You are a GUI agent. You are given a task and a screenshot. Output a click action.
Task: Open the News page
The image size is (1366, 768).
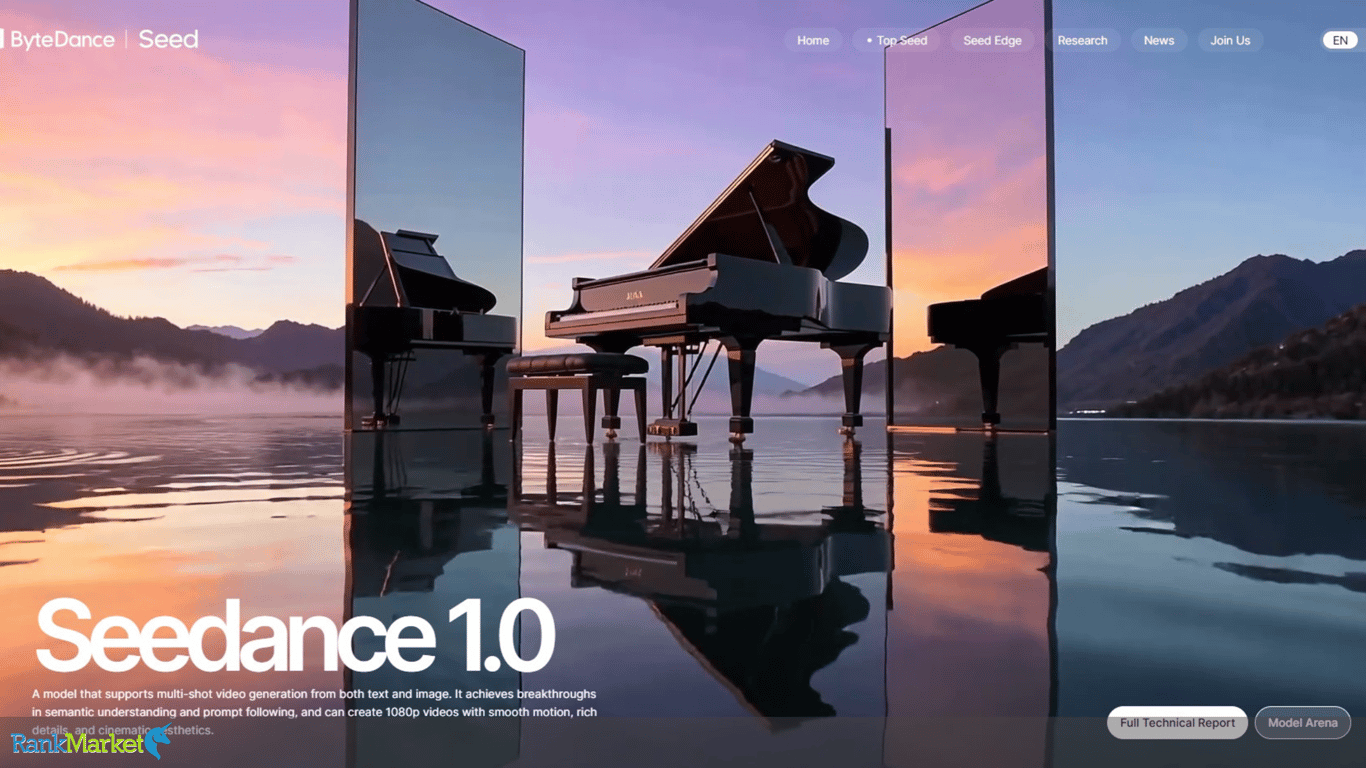coord(1159,40)
